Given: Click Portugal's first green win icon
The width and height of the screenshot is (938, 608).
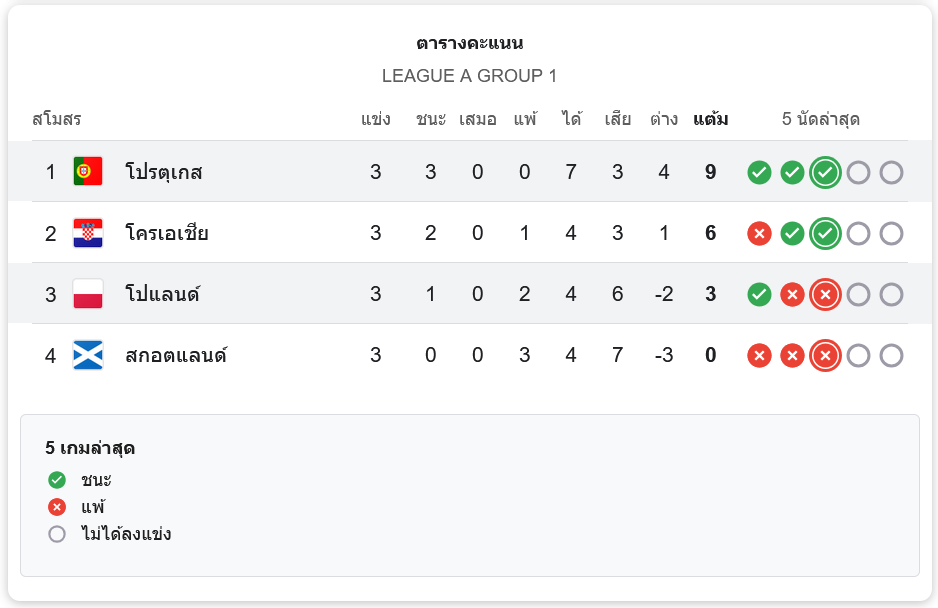Looking at the screenshot, I should 759,173.
